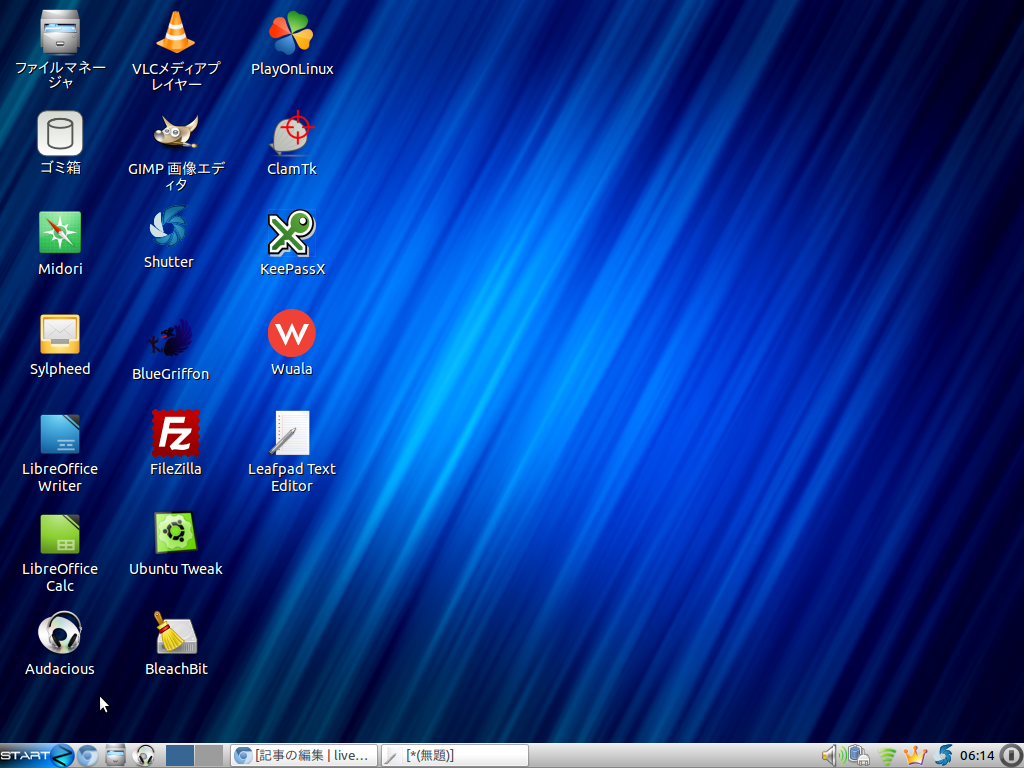The image size is (1024, 768).
Task: Switch to the second workspace in pager
Action: (209, 756)
